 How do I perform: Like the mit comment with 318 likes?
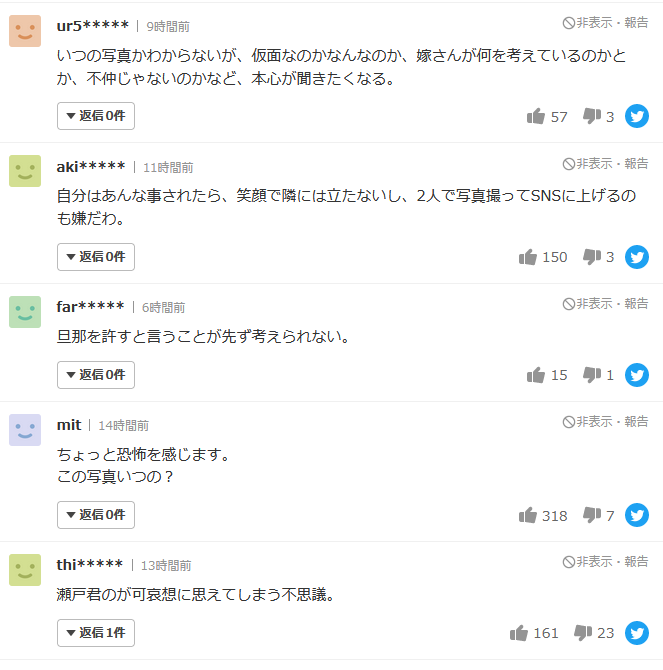[528, 515]
